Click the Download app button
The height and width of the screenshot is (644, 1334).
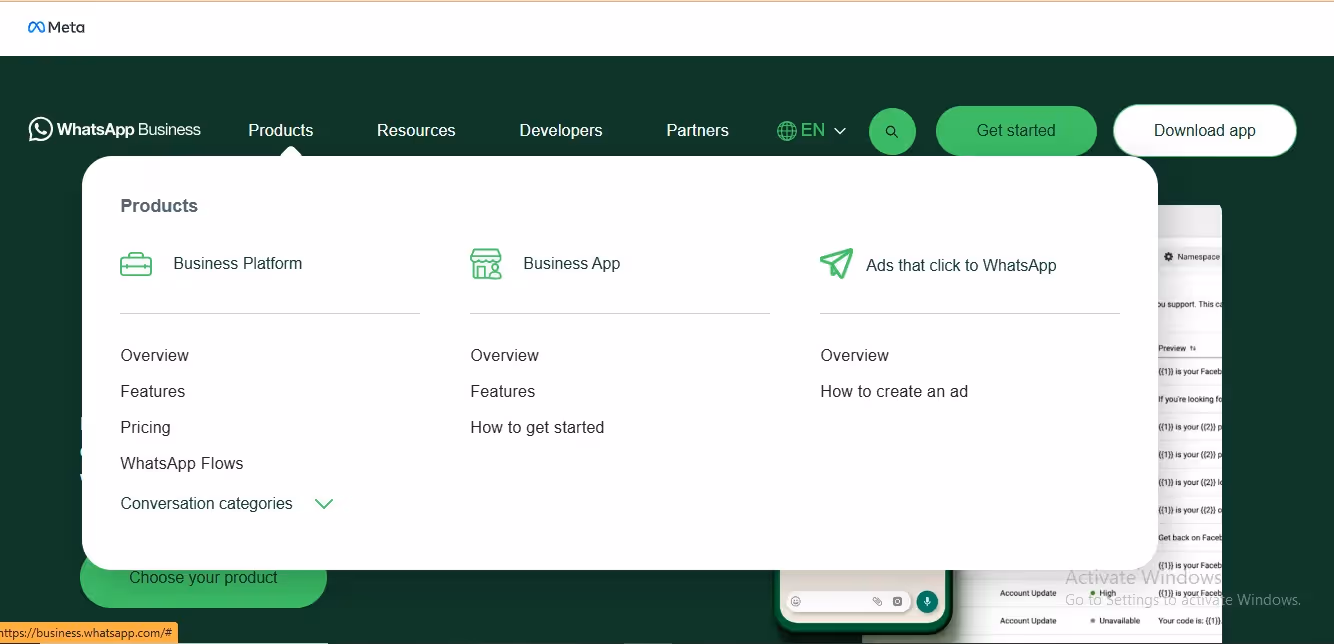point(1205,131)
